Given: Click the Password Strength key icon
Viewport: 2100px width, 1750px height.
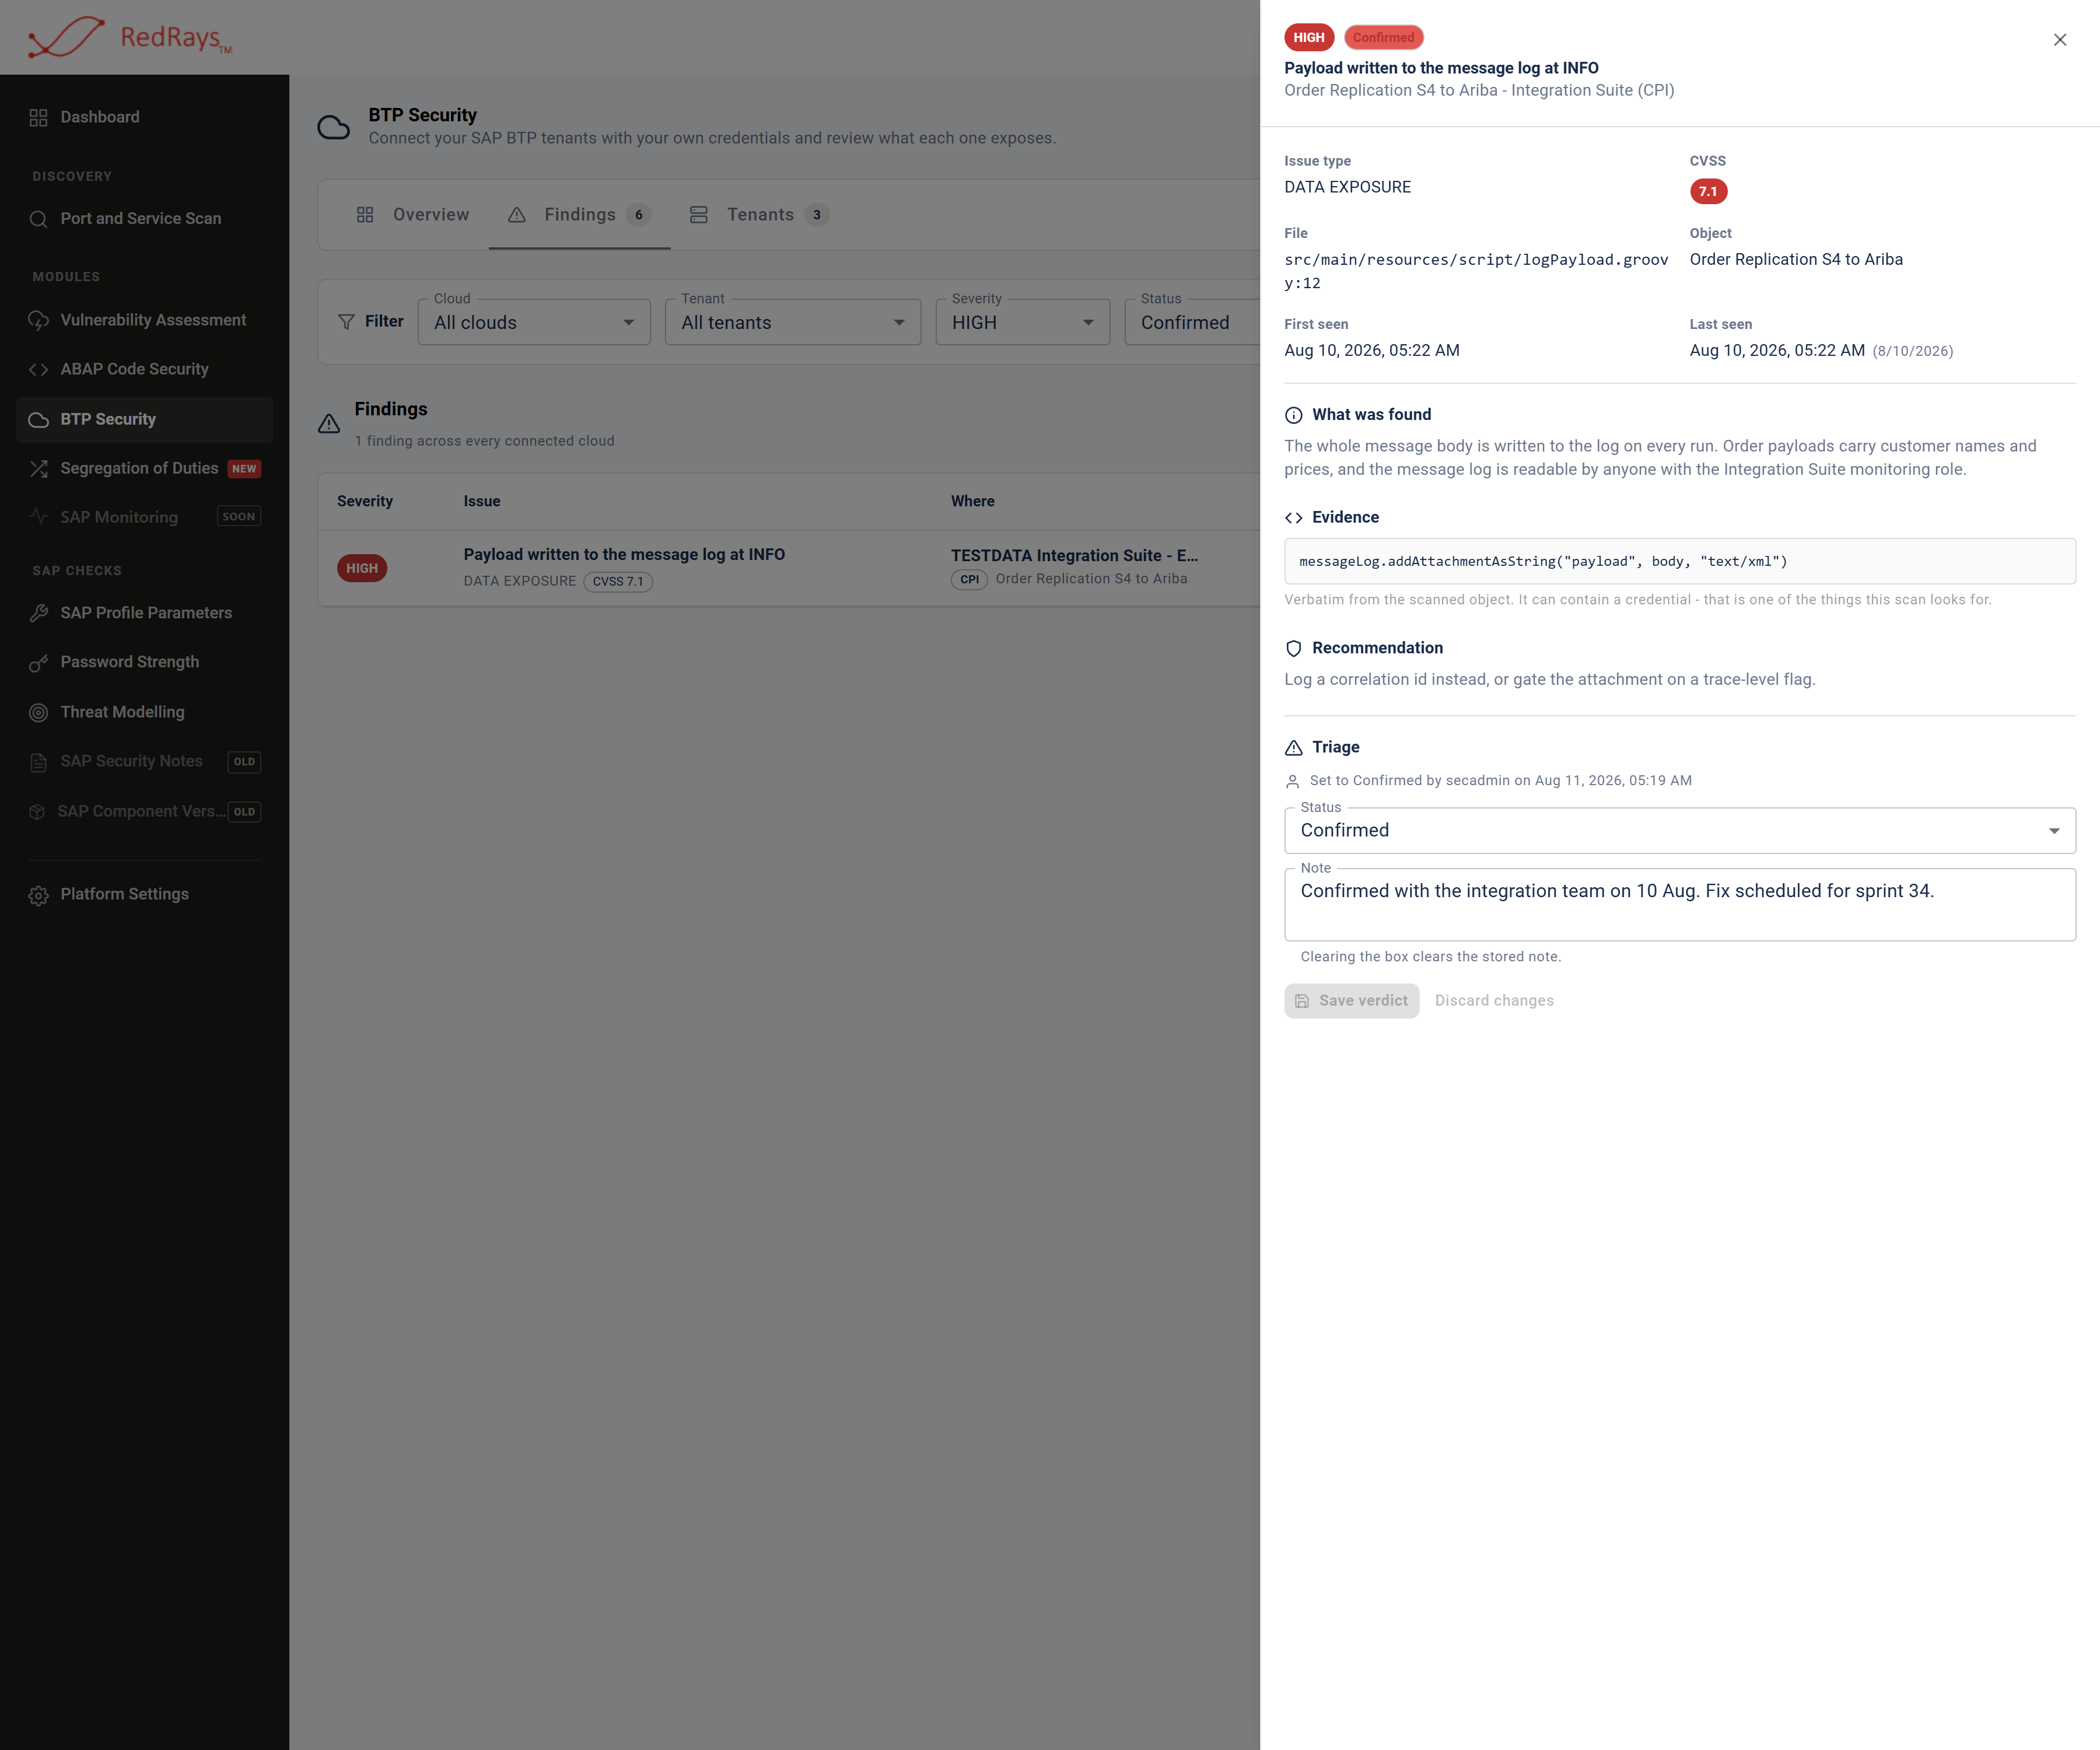Looking at the screenshot, I should pos(38,662).
